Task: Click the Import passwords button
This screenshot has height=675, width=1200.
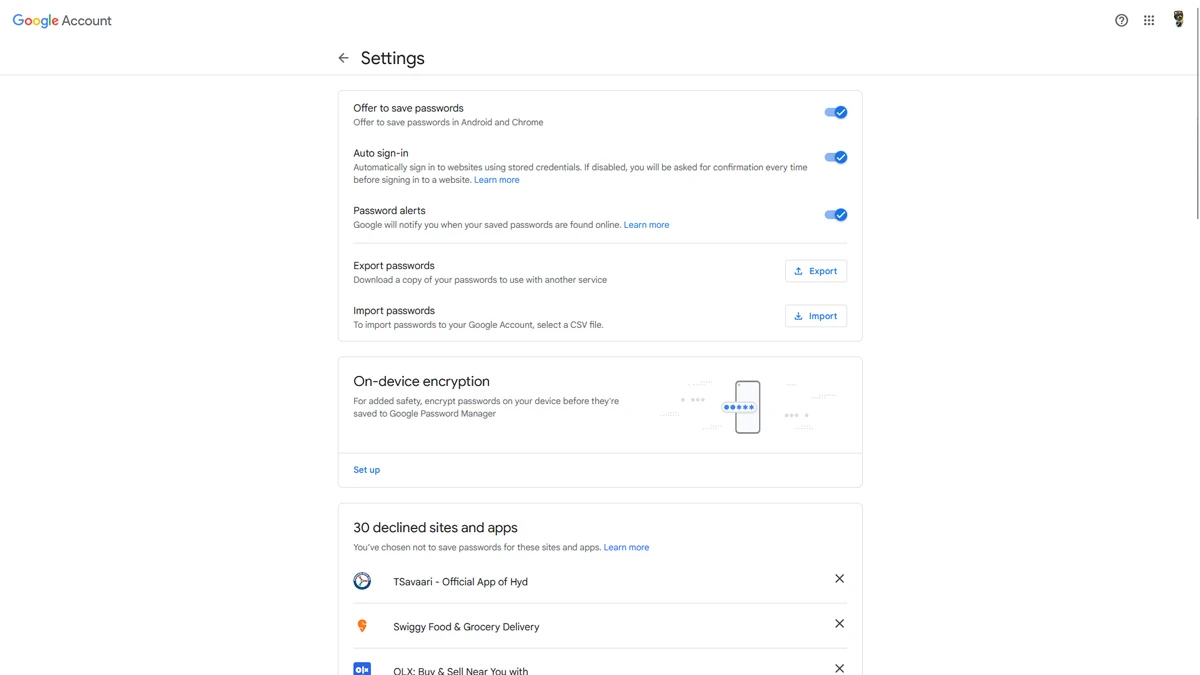Action: 816,316
